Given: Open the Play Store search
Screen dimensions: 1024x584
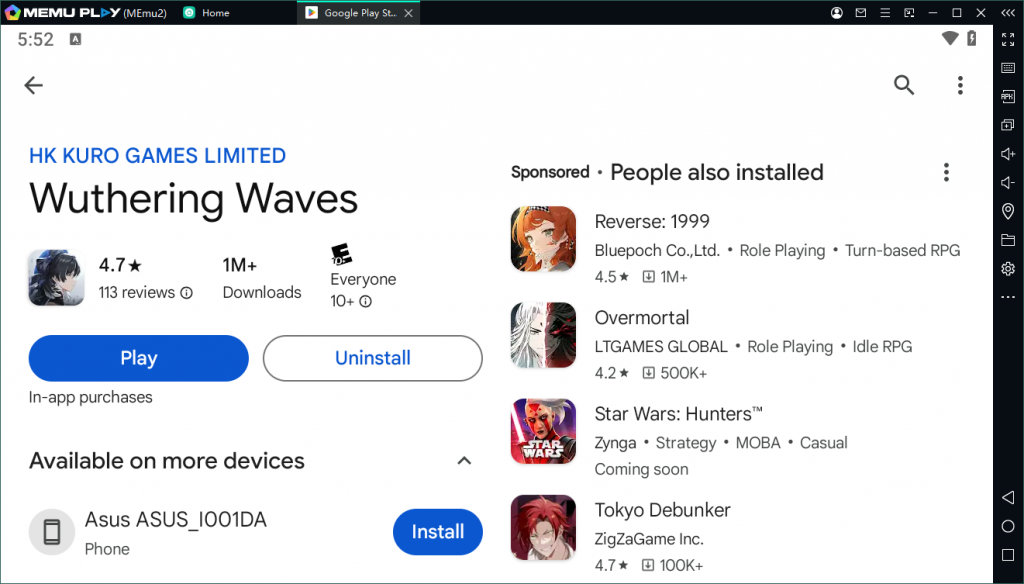Looking at the screenshot, I should coord(904,85).
